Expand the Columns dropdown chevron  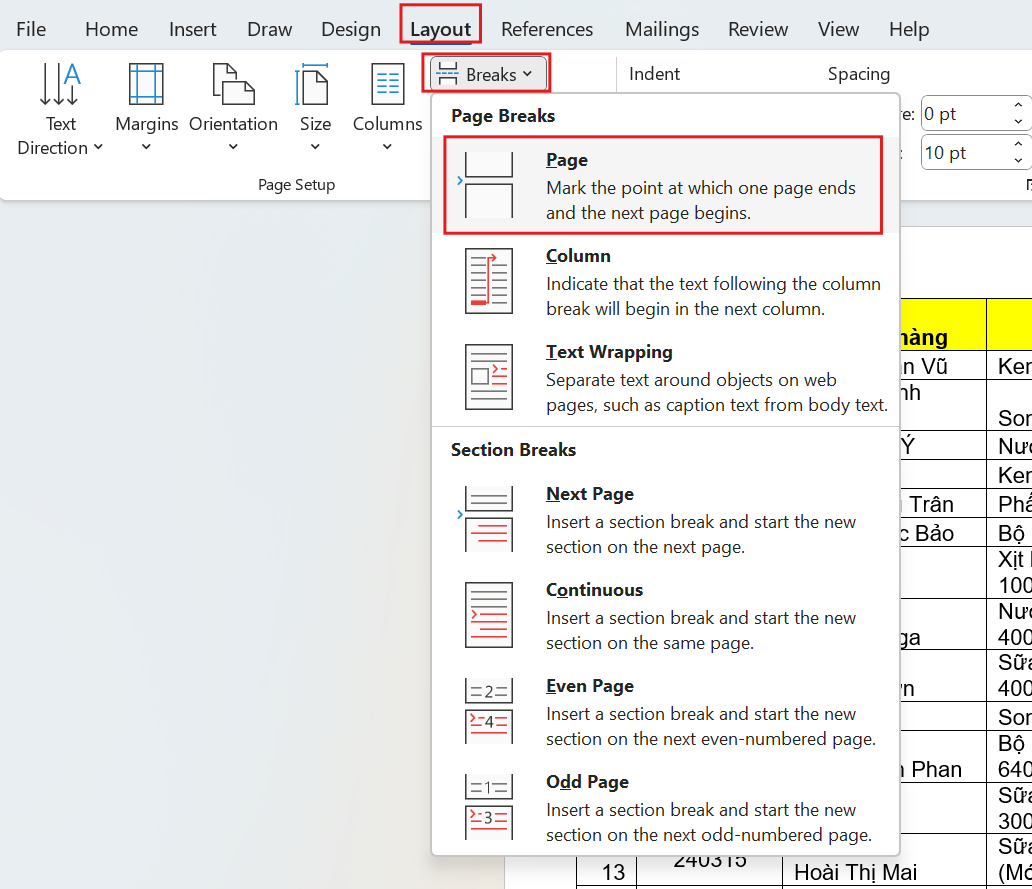(388, 147)
